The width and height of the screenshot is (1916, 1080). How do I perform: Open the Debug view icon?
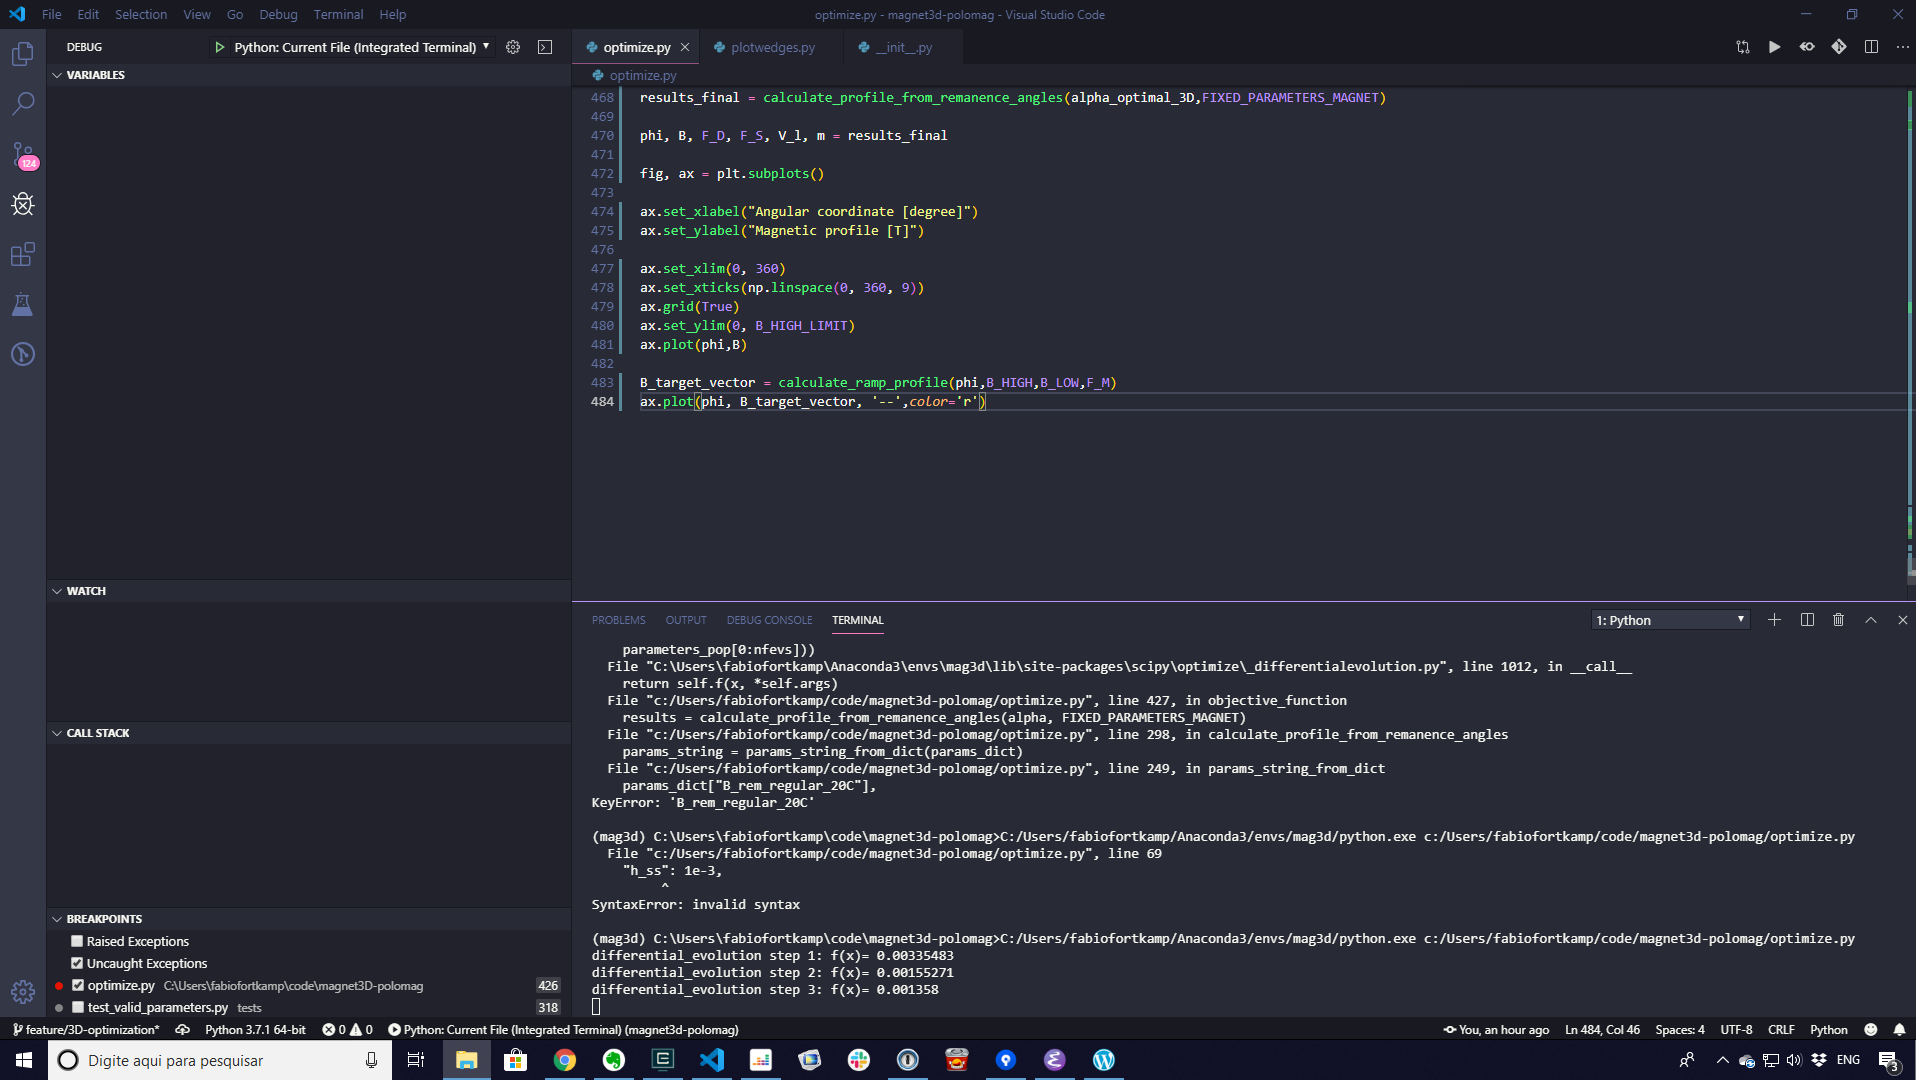pyautogui.click(x=23, y=205)
